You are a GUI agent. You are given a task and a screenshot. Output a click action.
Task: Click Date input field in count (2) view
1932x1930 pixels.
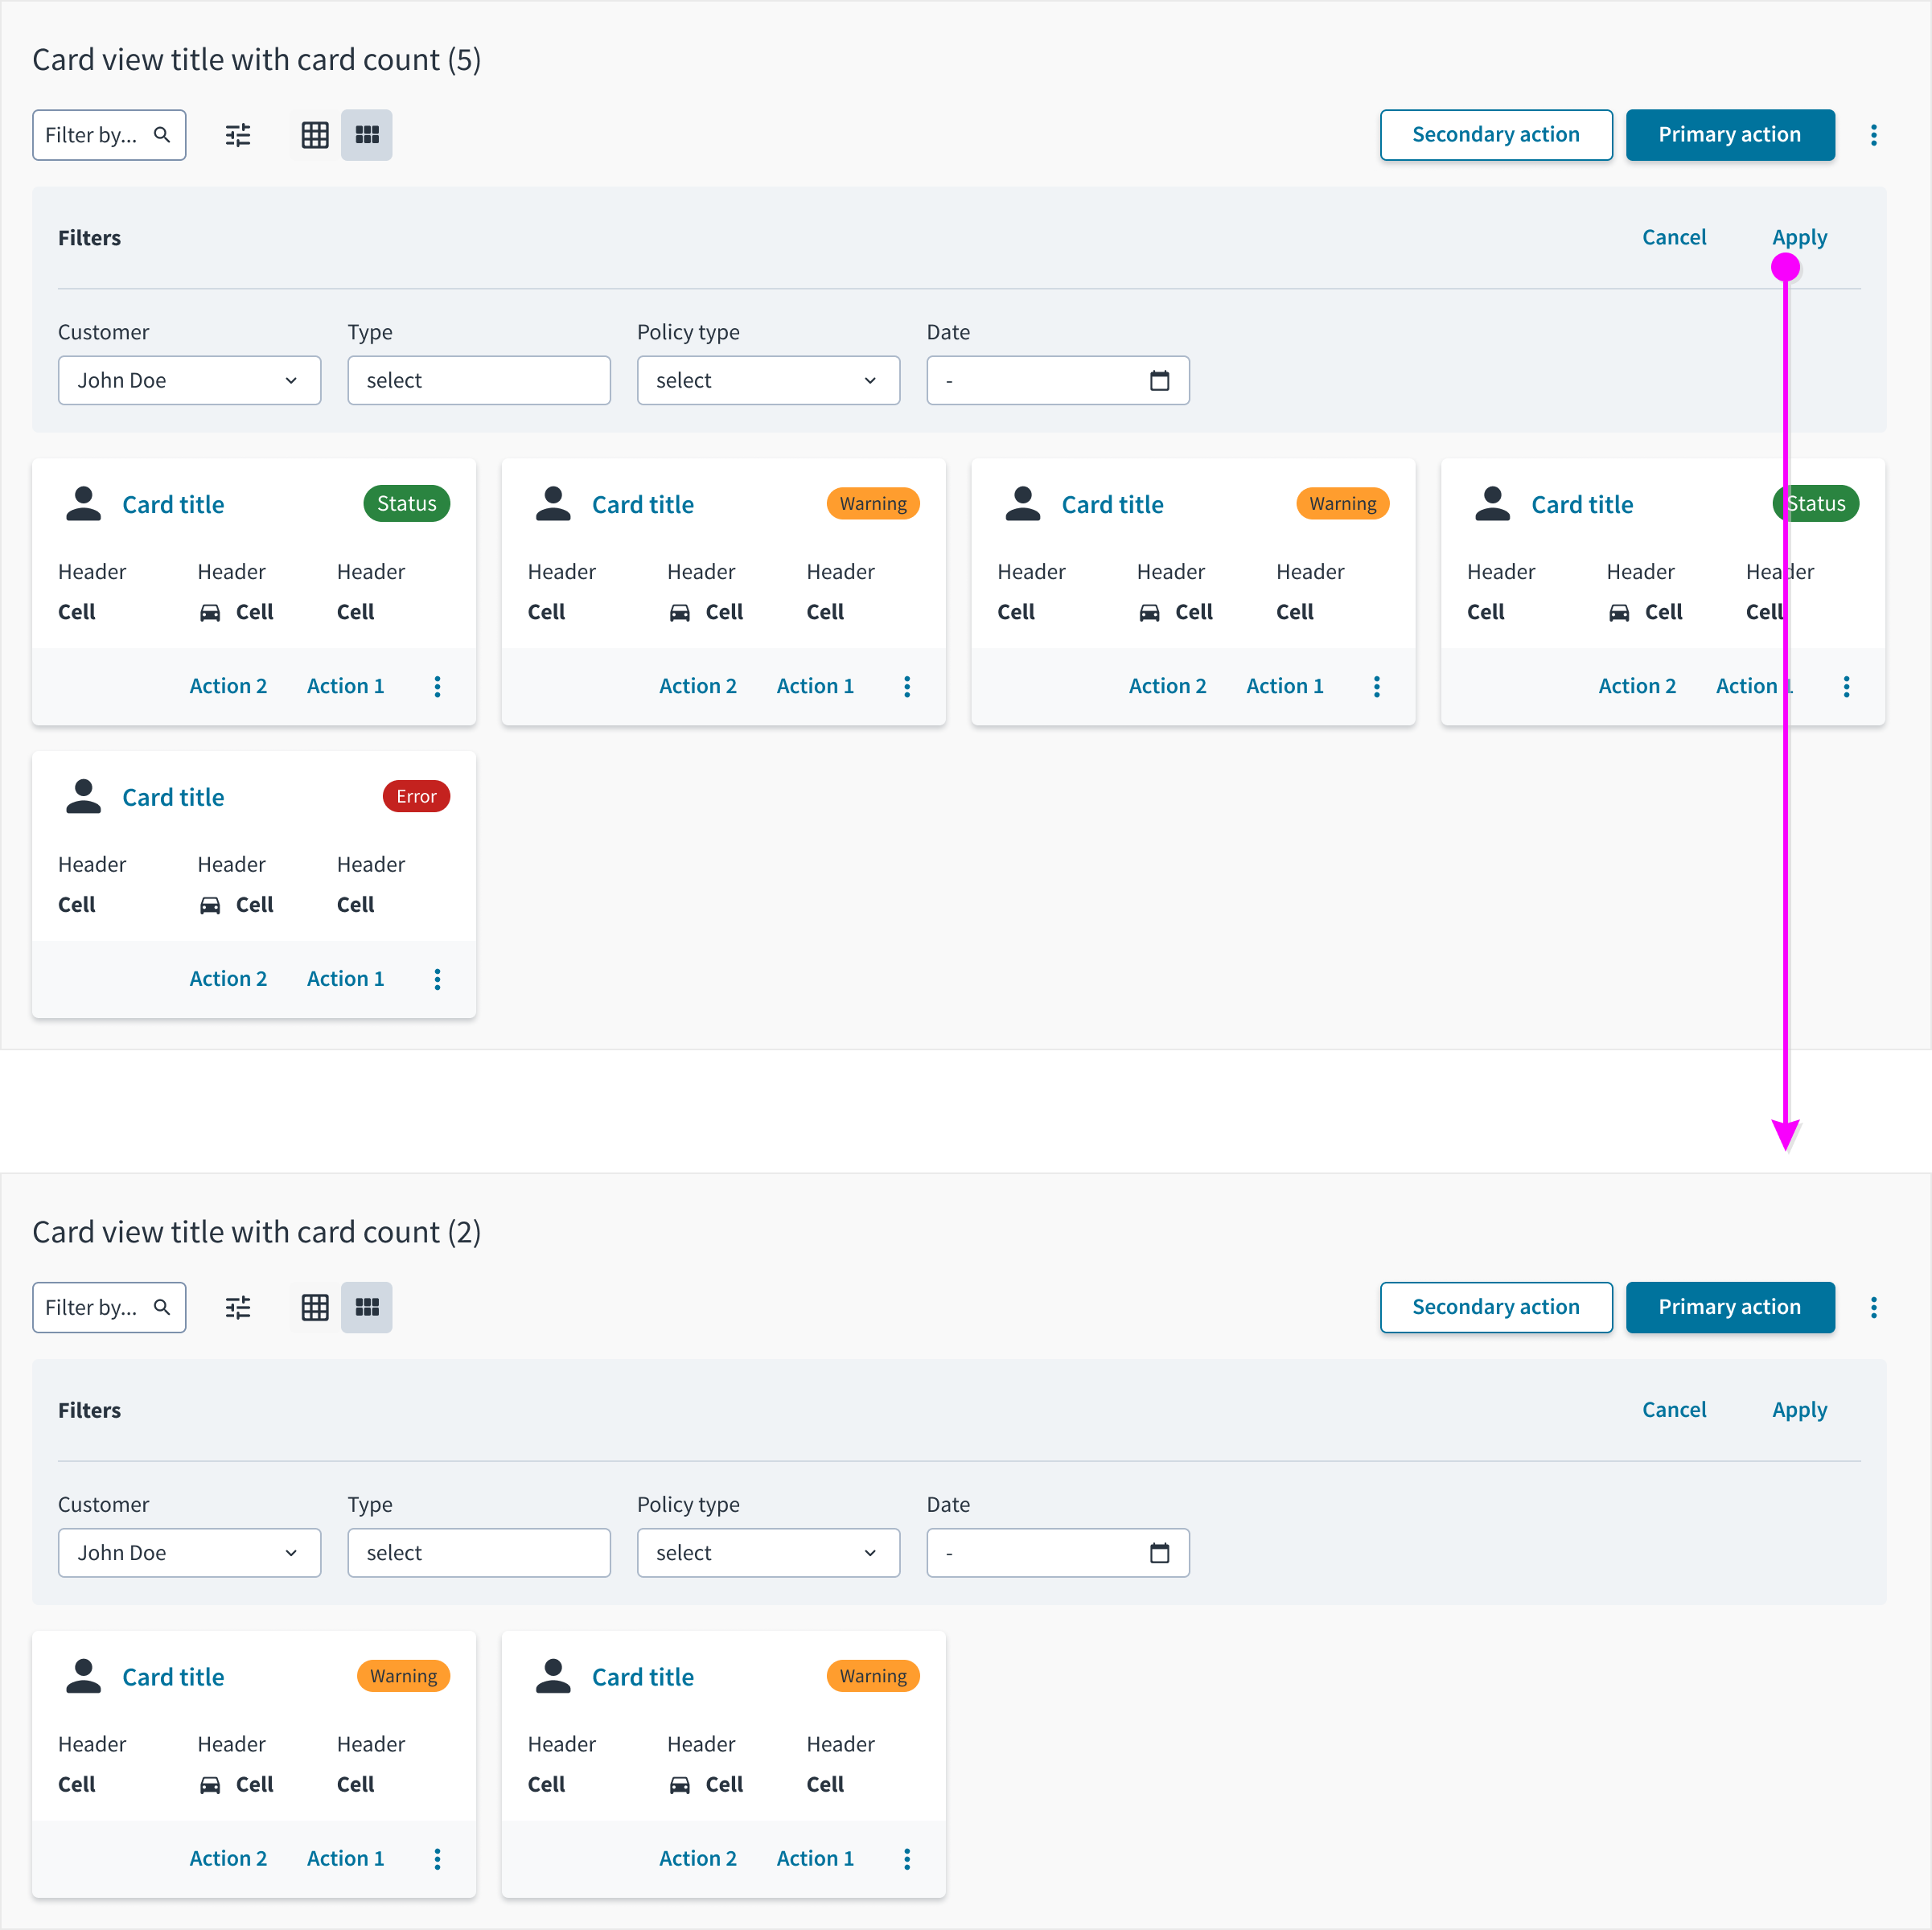[x=1057, y=1552]
